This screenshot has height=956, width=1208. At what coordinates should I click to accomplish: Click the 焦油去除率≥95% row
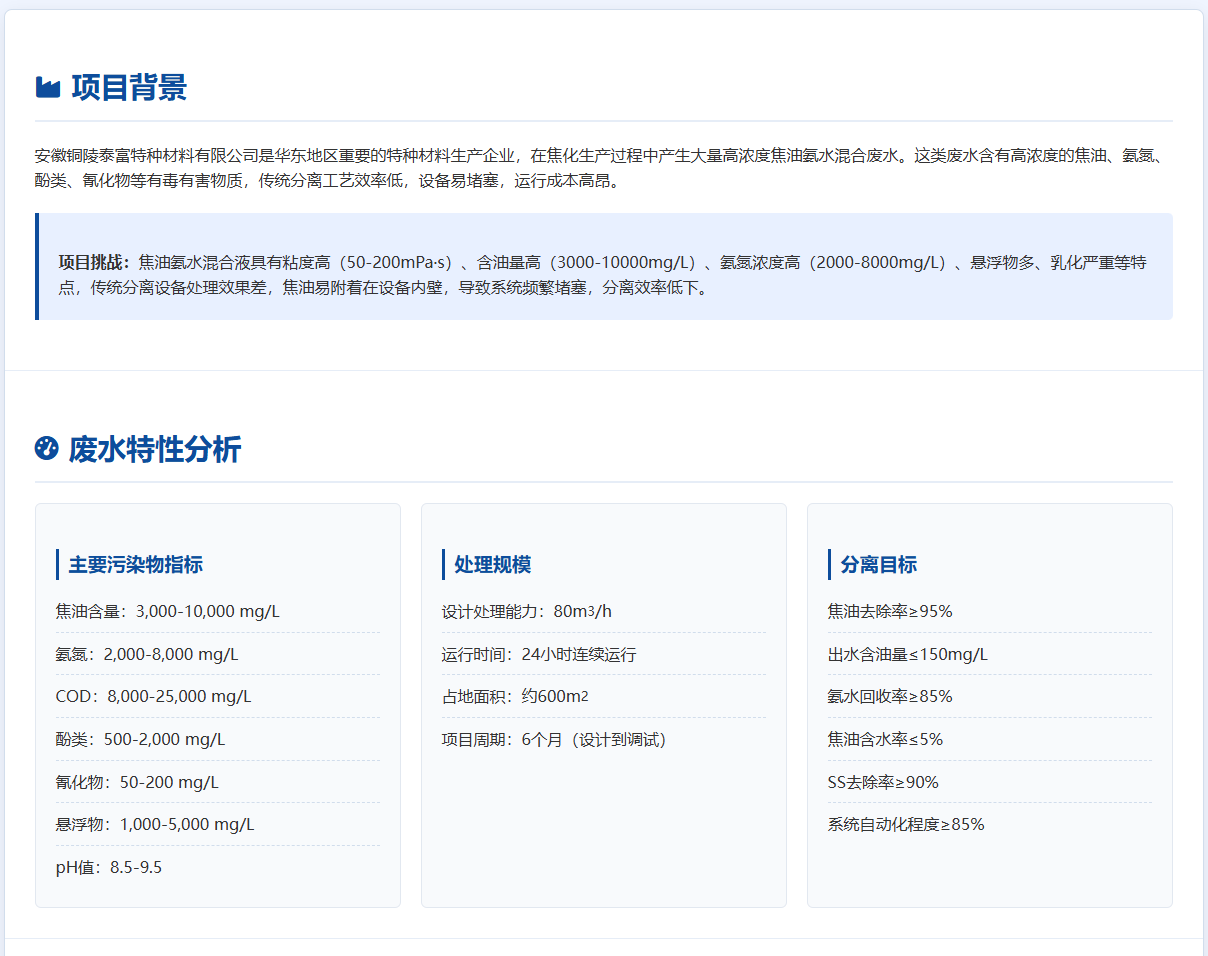tap(890, 612)
